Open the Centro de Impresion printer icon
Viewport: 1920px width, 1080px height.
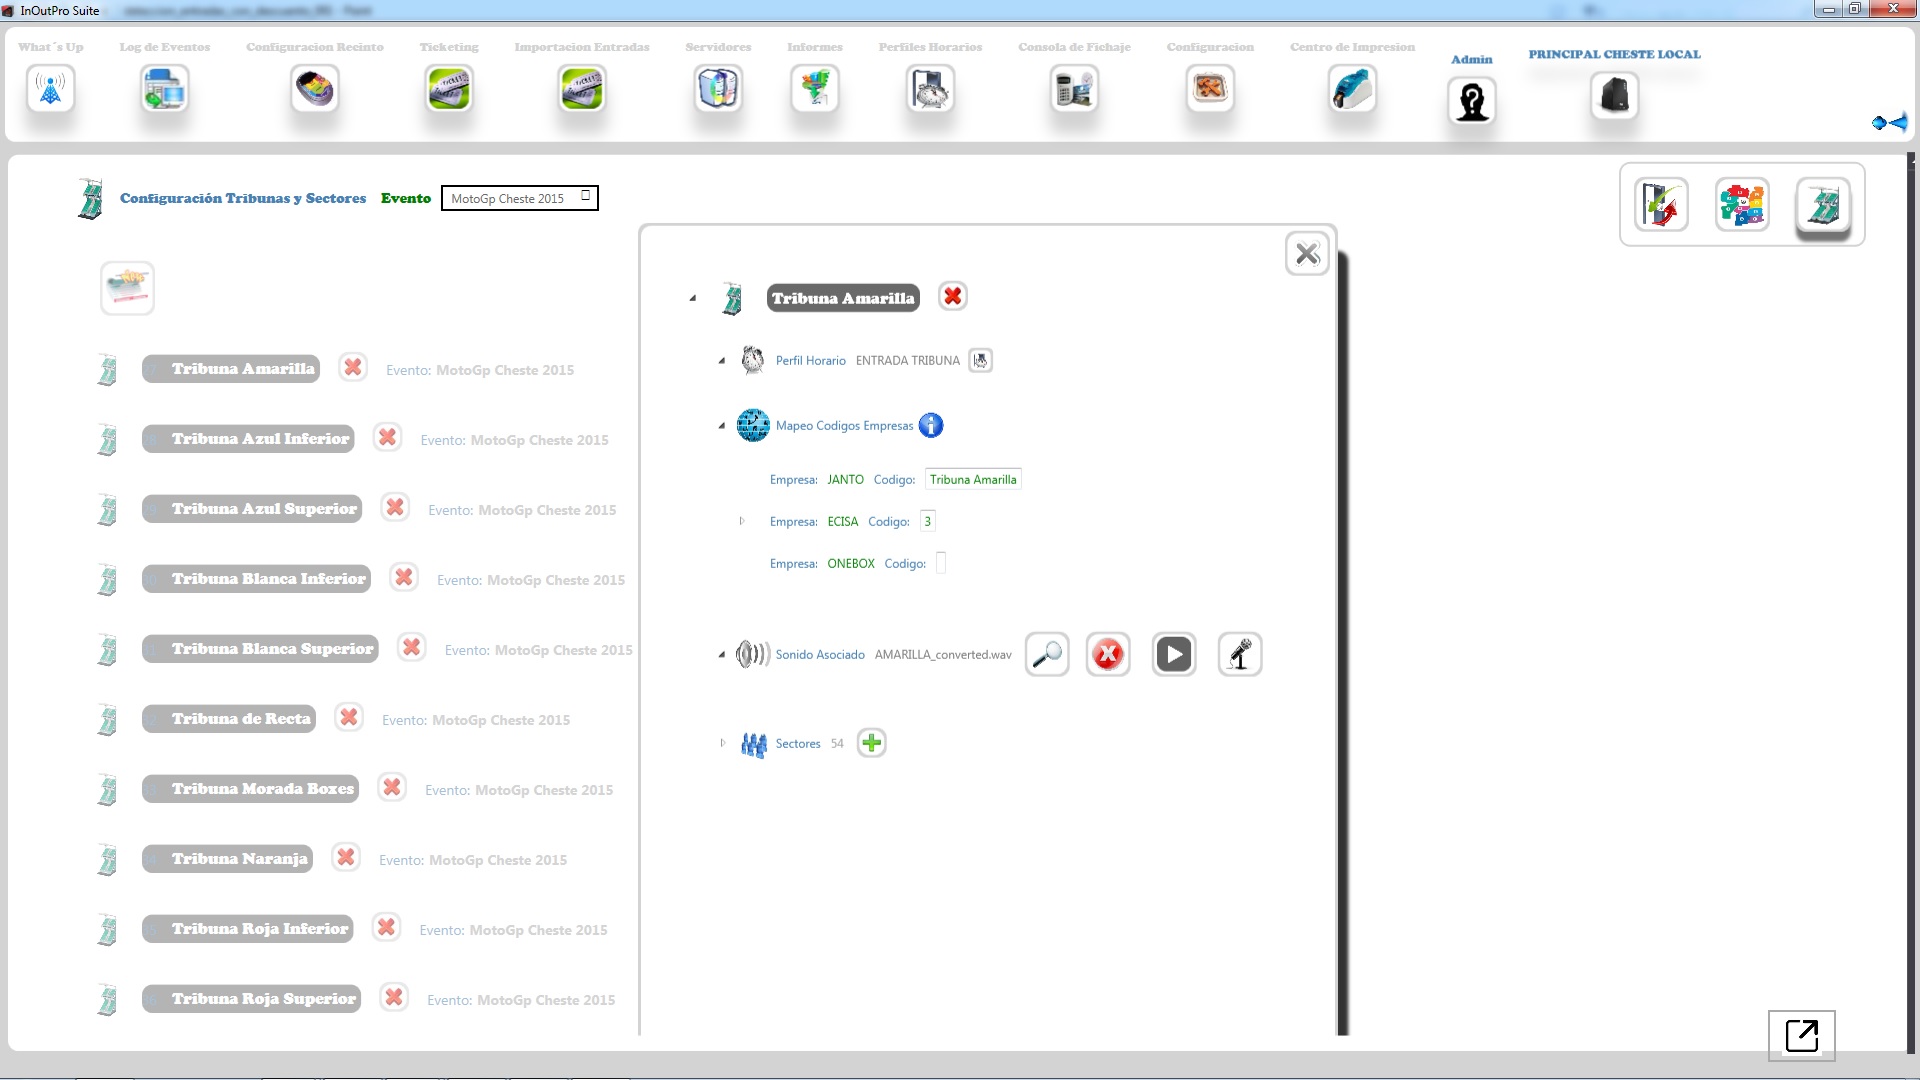coord(1352,89)
